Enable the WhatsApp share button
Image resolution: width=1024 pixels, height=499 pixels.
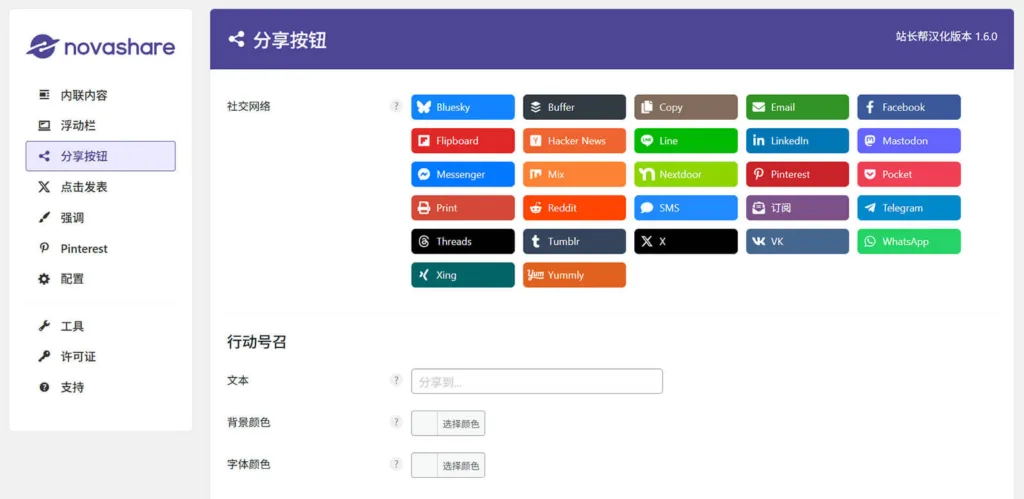click(x=908, y=241)
